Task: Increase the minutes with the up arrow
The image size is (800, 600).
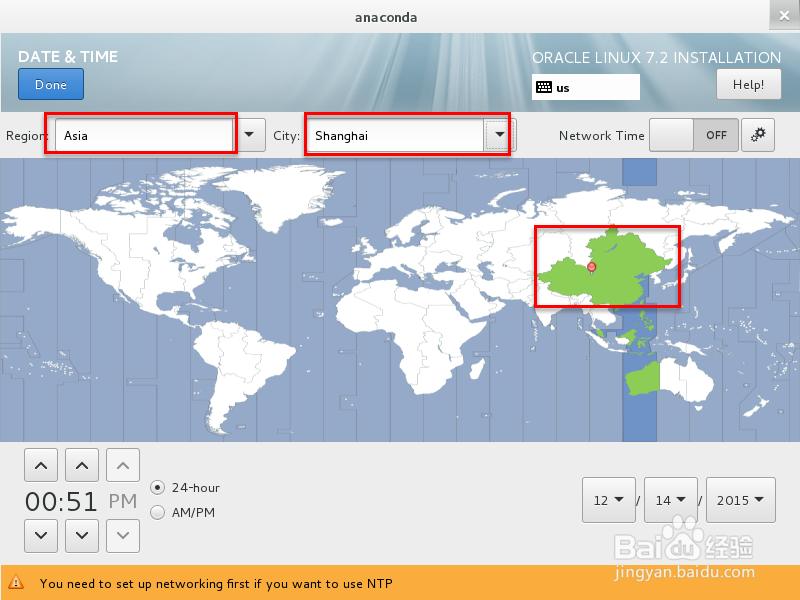Action: tap(82, 465)
